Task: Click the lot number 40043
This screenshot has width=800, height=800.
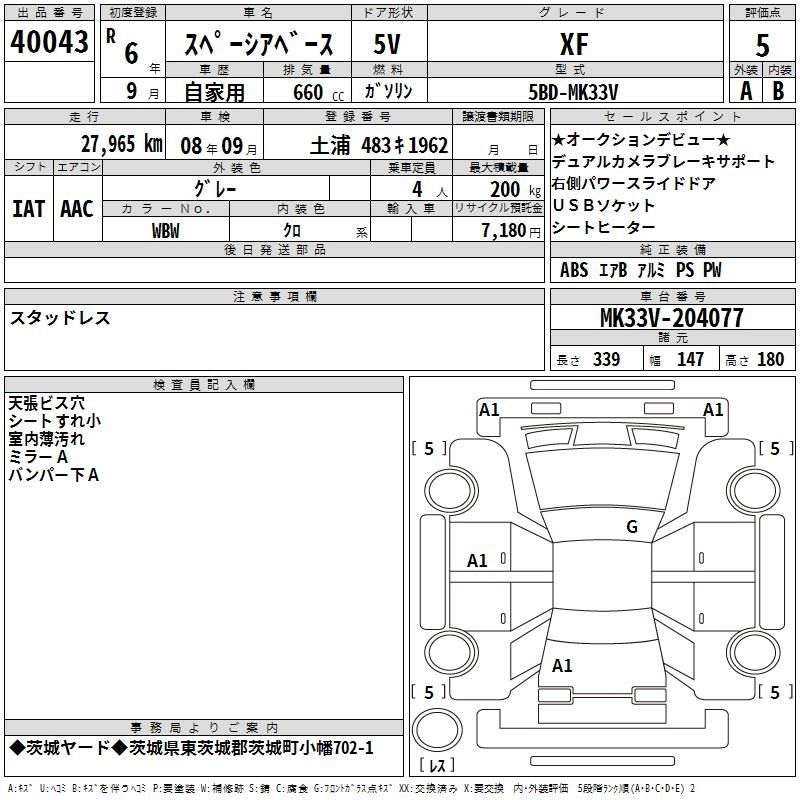Action: [x=49, y=42]
